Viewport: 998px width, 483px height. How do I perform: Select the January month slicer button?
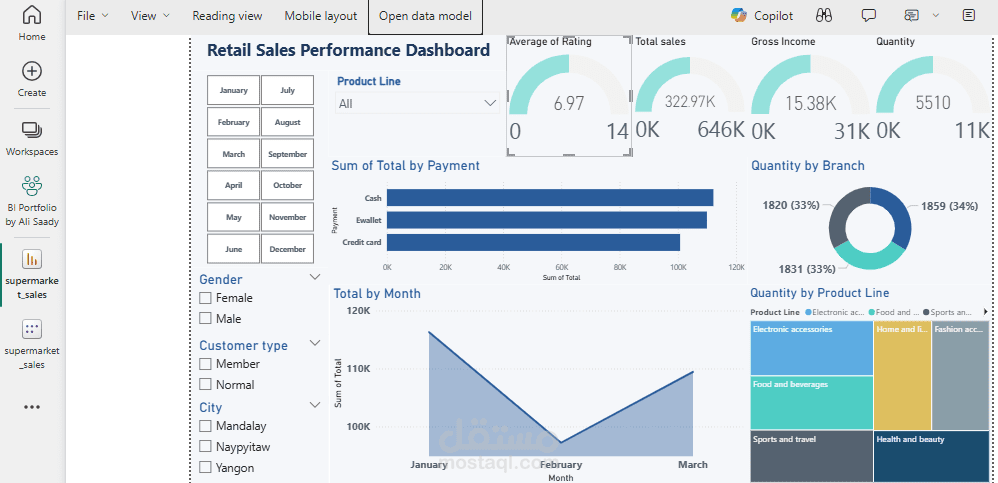tap(234, 90)
